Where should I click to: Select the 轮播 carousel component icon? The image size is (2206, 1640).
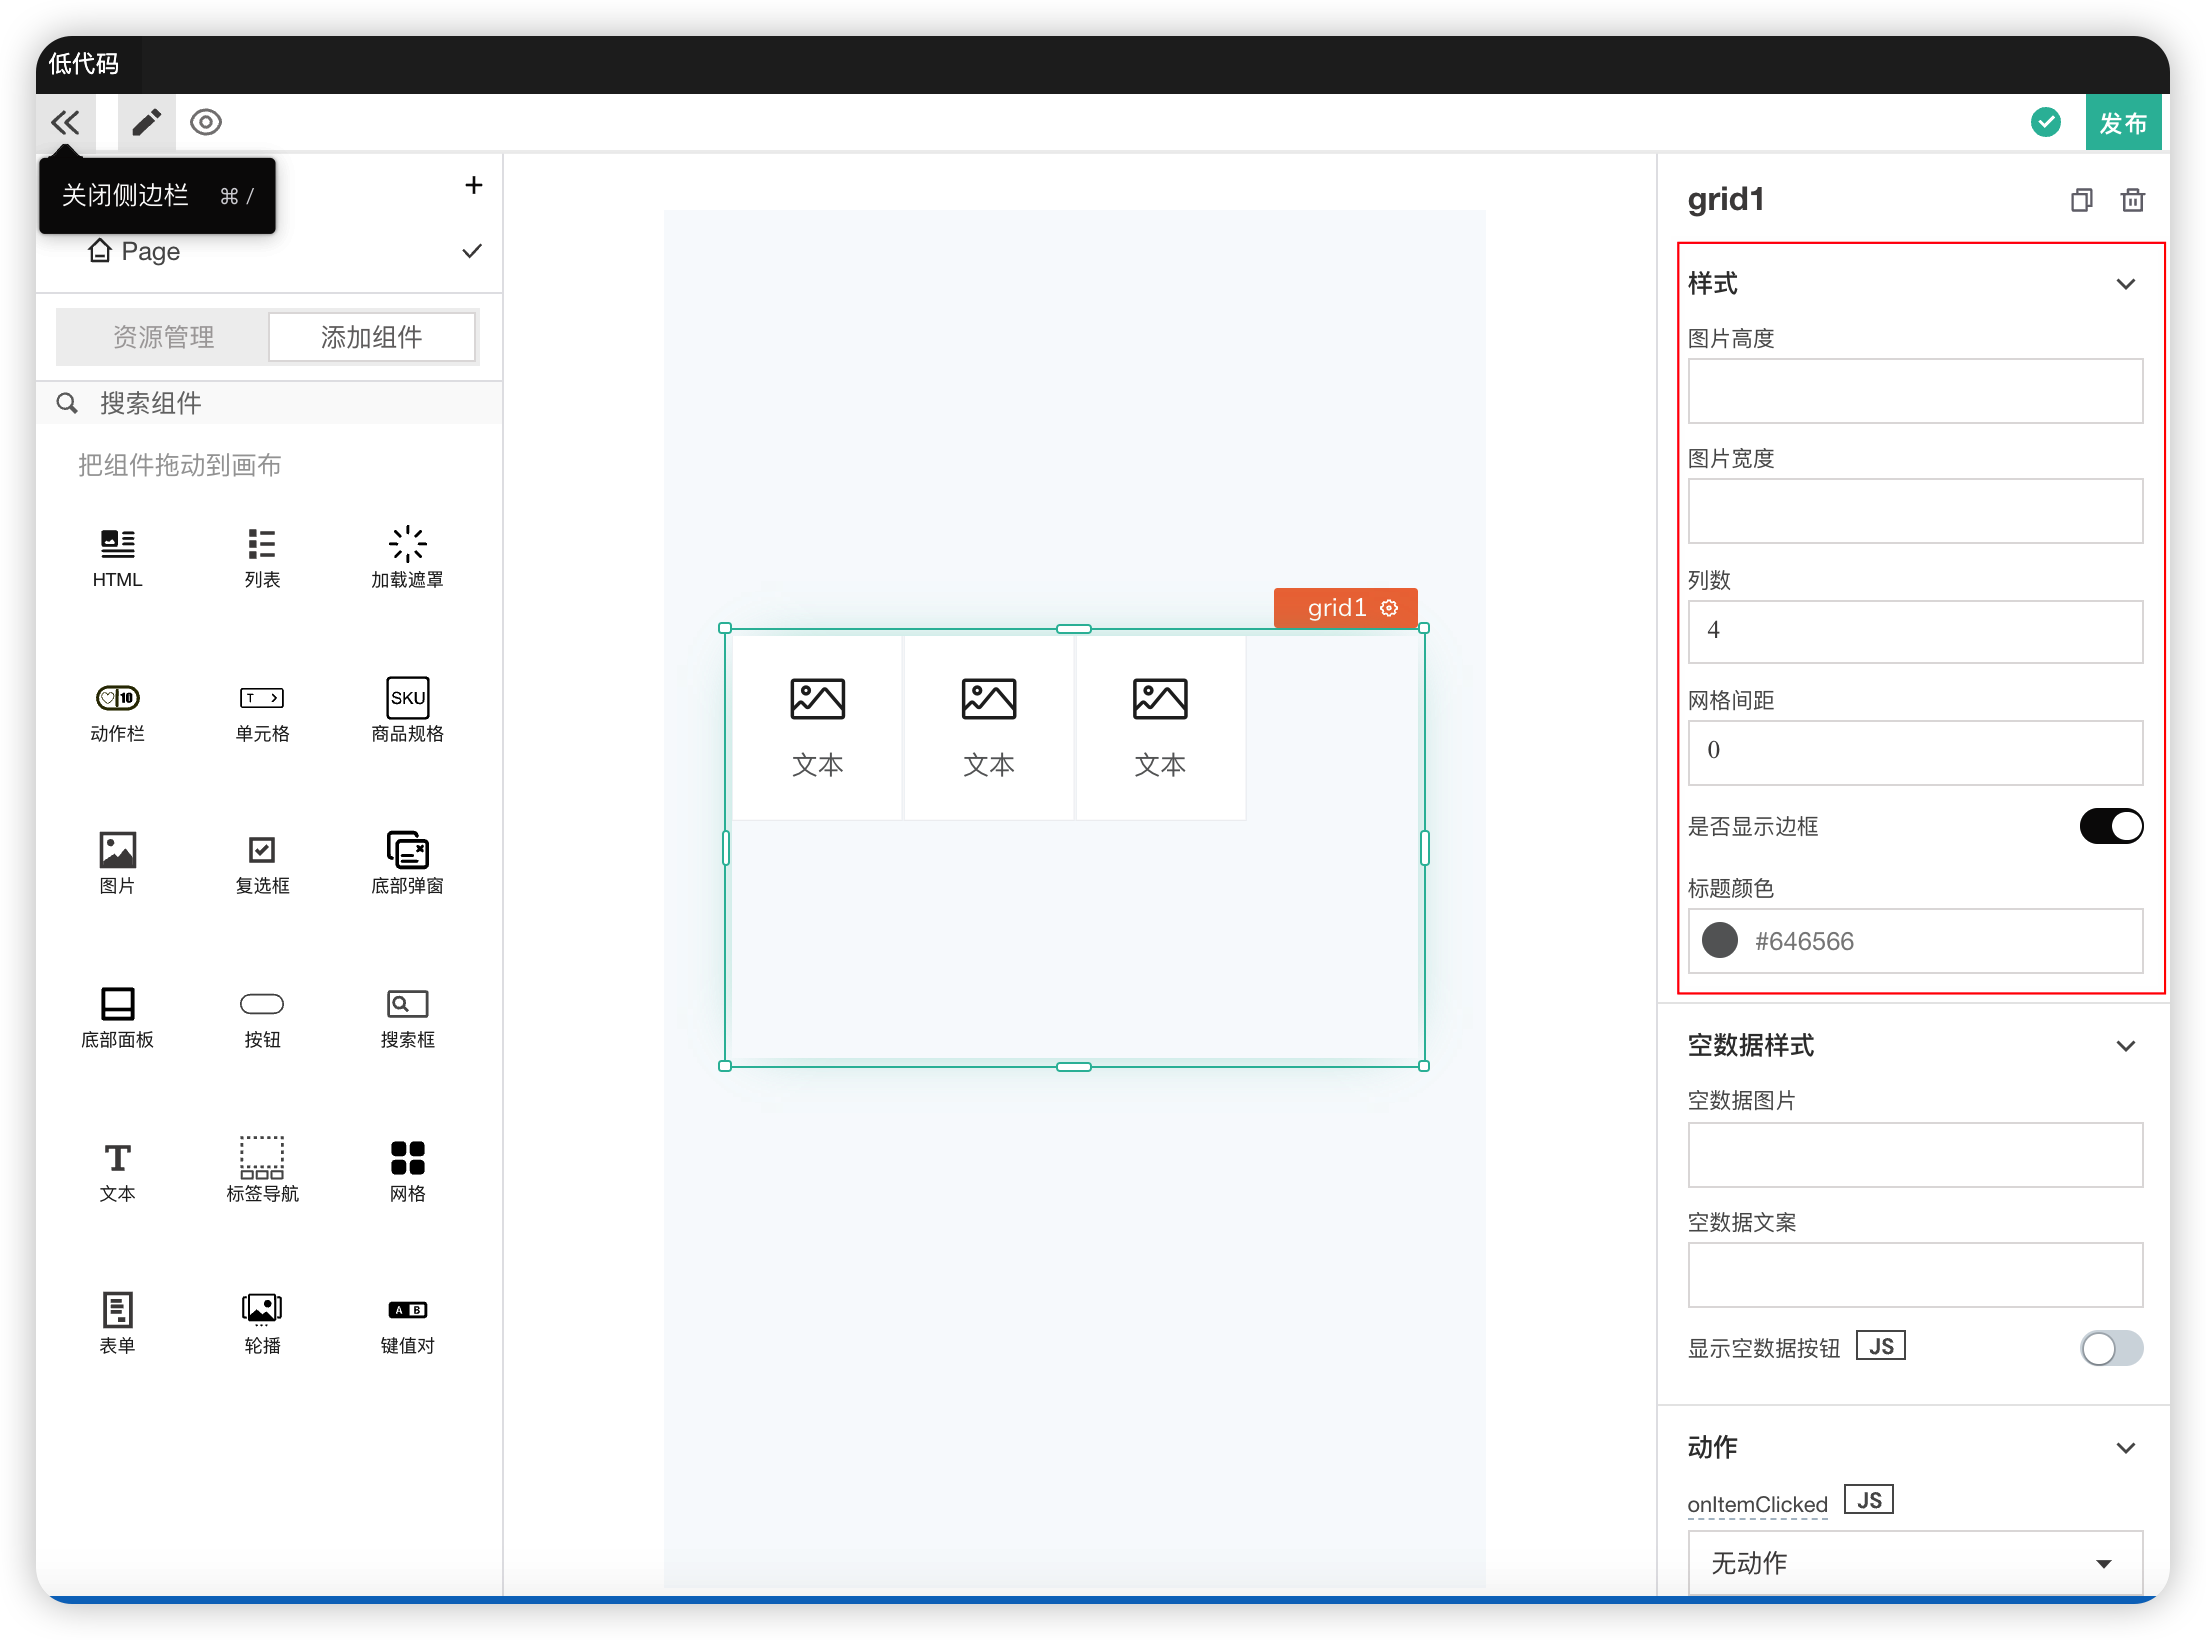pos(262,1308)
